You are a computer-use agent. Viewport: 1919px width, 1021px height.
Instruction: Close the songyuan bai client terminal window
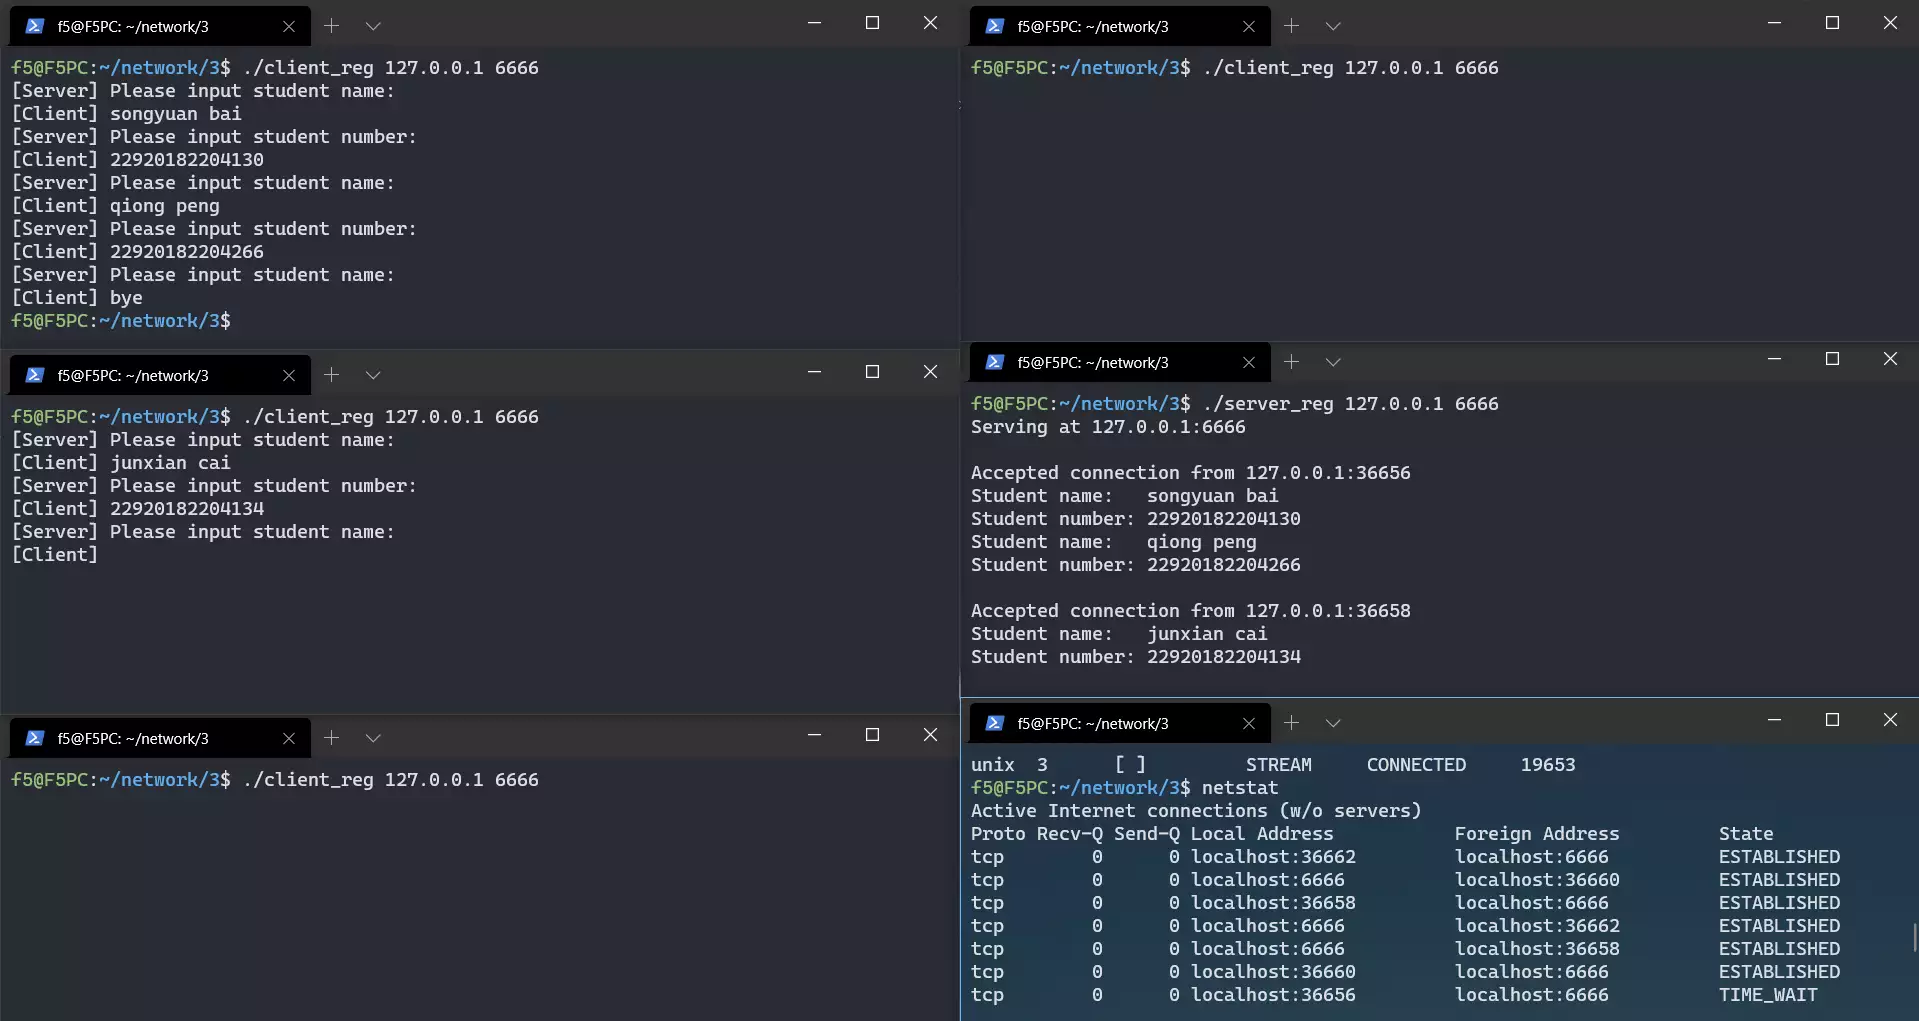[930, 23]
